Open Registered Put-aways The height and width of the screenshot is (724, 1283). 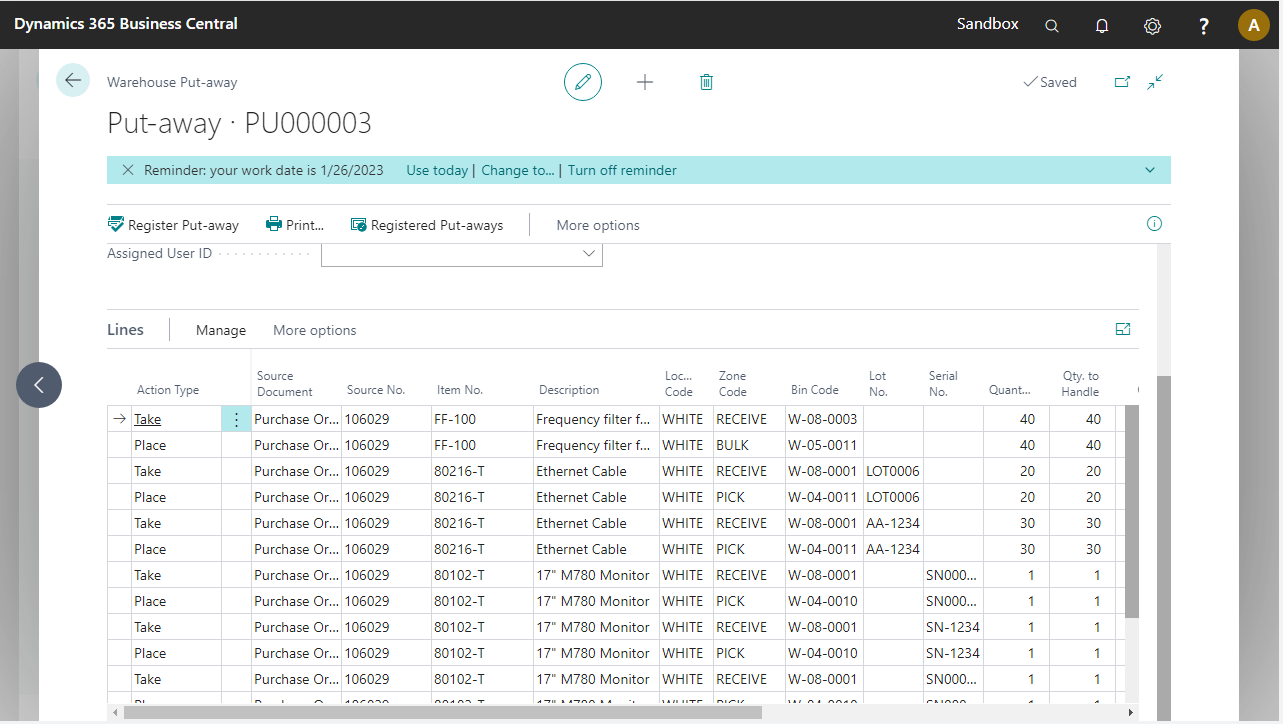click(x=427, y=225)
